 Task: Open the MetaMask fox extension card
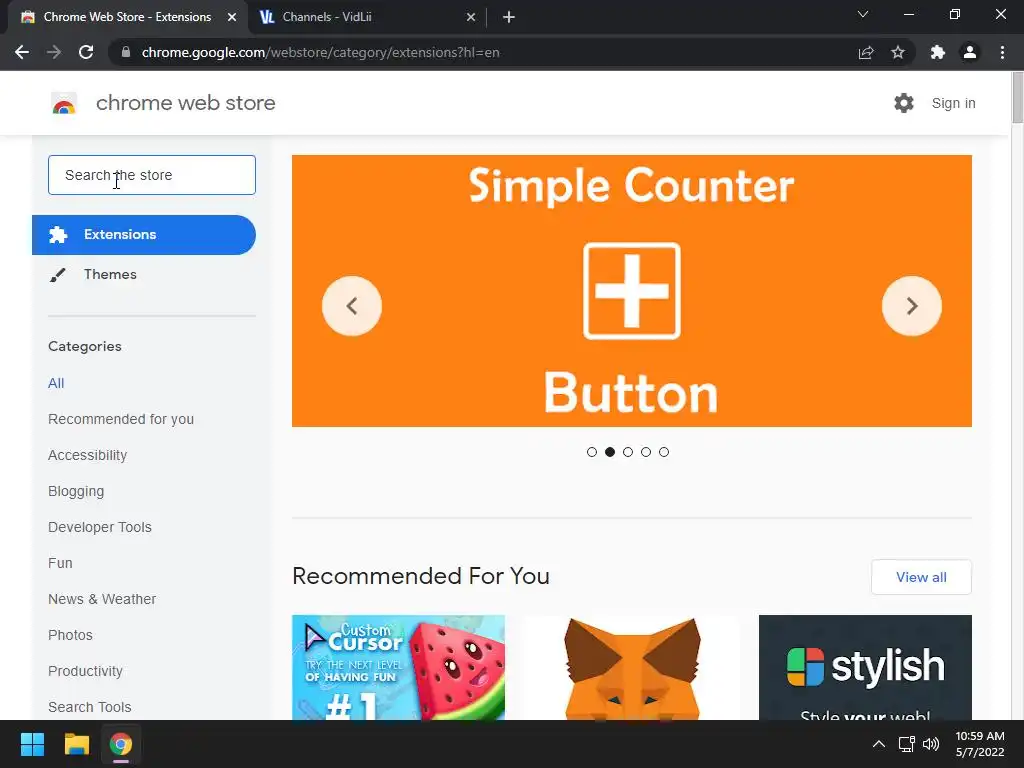point(632,667)
